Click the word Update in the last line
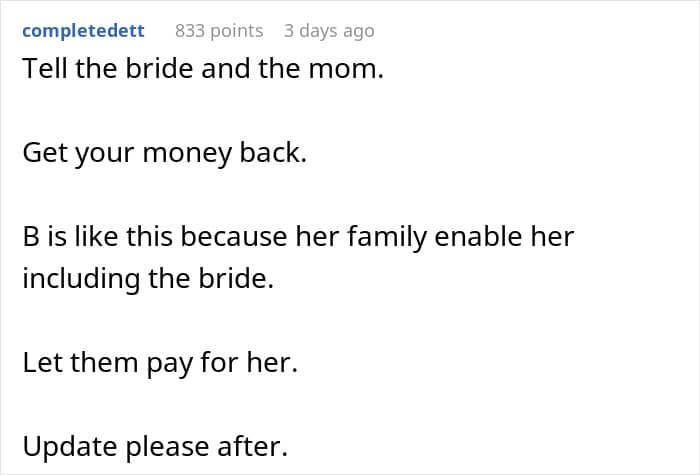The height and width of the screenshot is (475, 700). (x=70, y=446)
